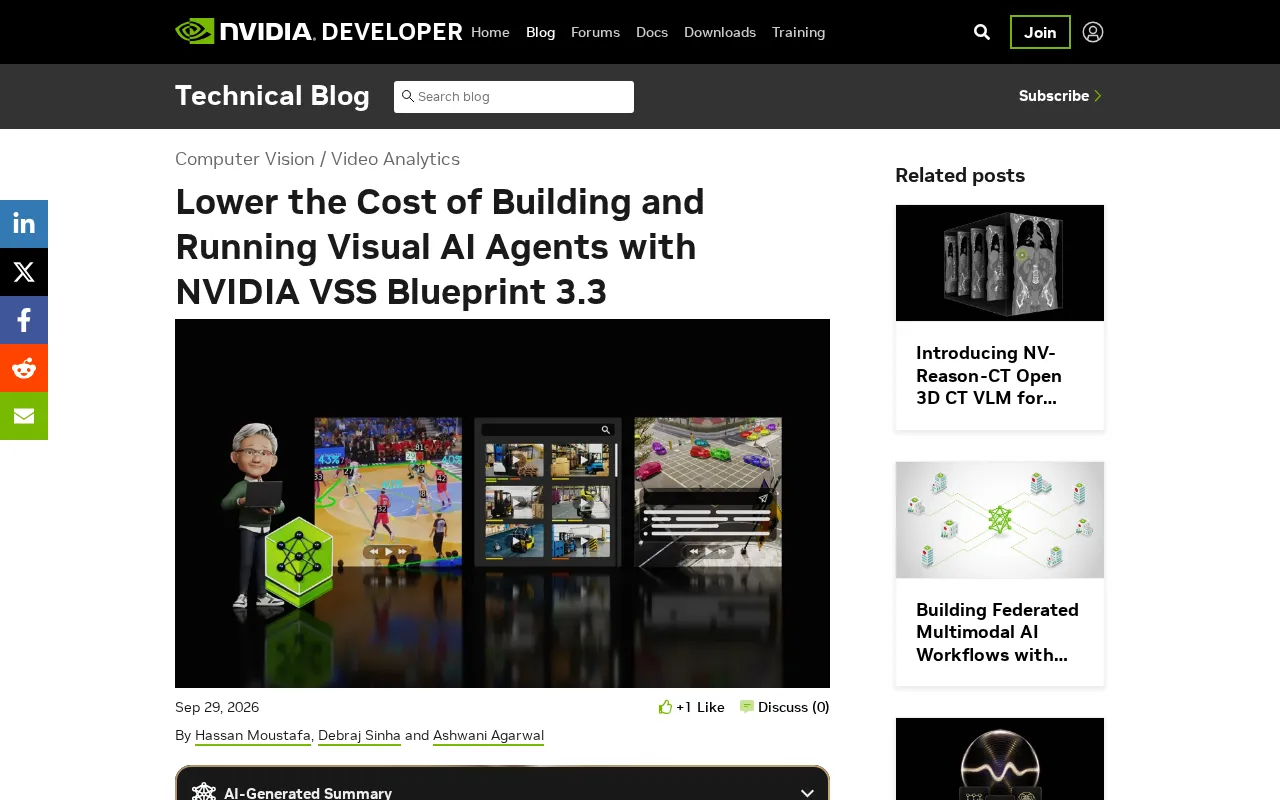
Task: Open author Ashwani Agarwal's page
Action: tap(488, 735)
